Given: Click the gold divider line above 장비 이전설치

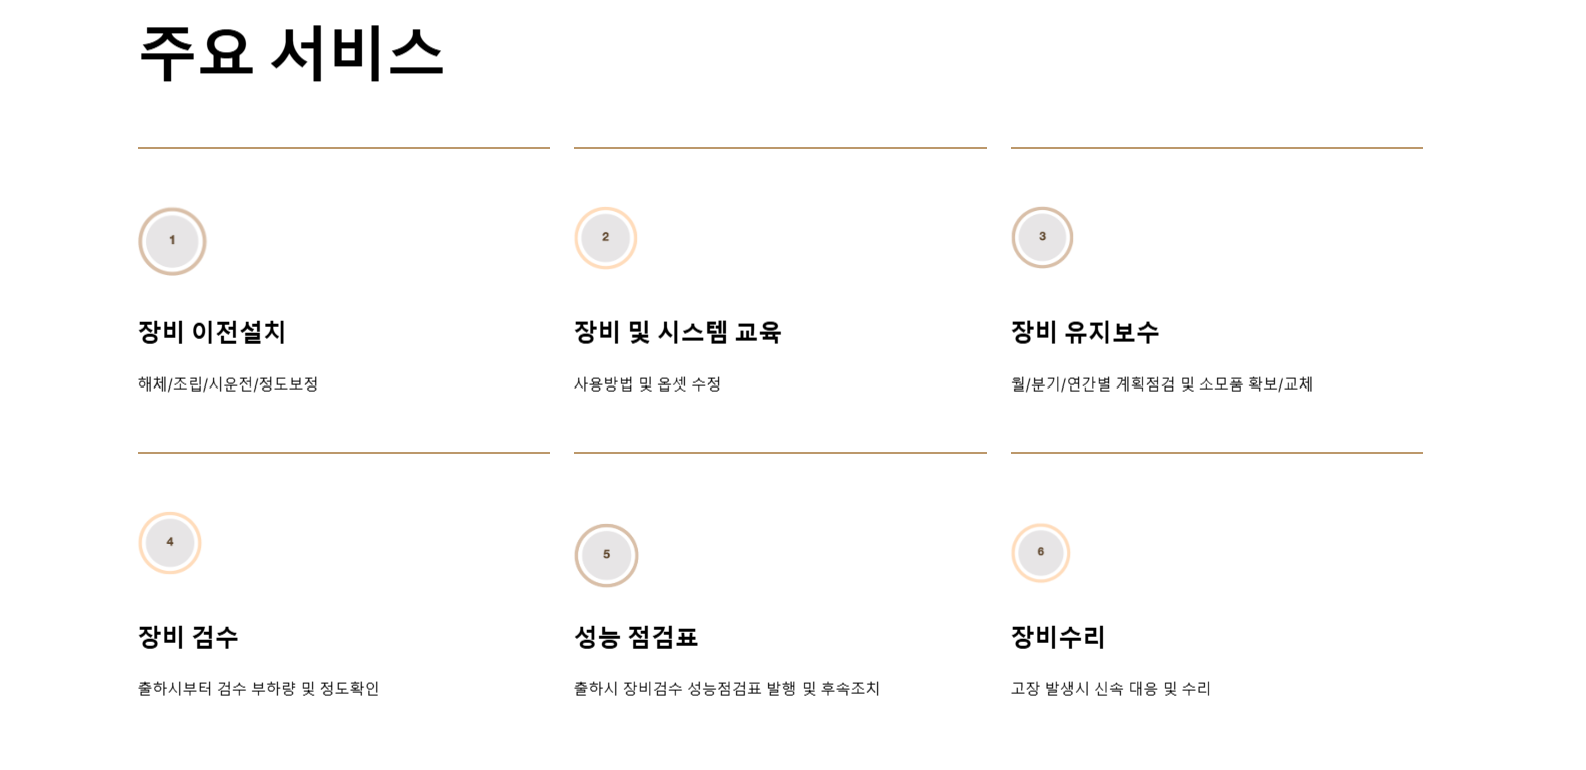Looking at the screenshot, I should (x=344, y=148).
